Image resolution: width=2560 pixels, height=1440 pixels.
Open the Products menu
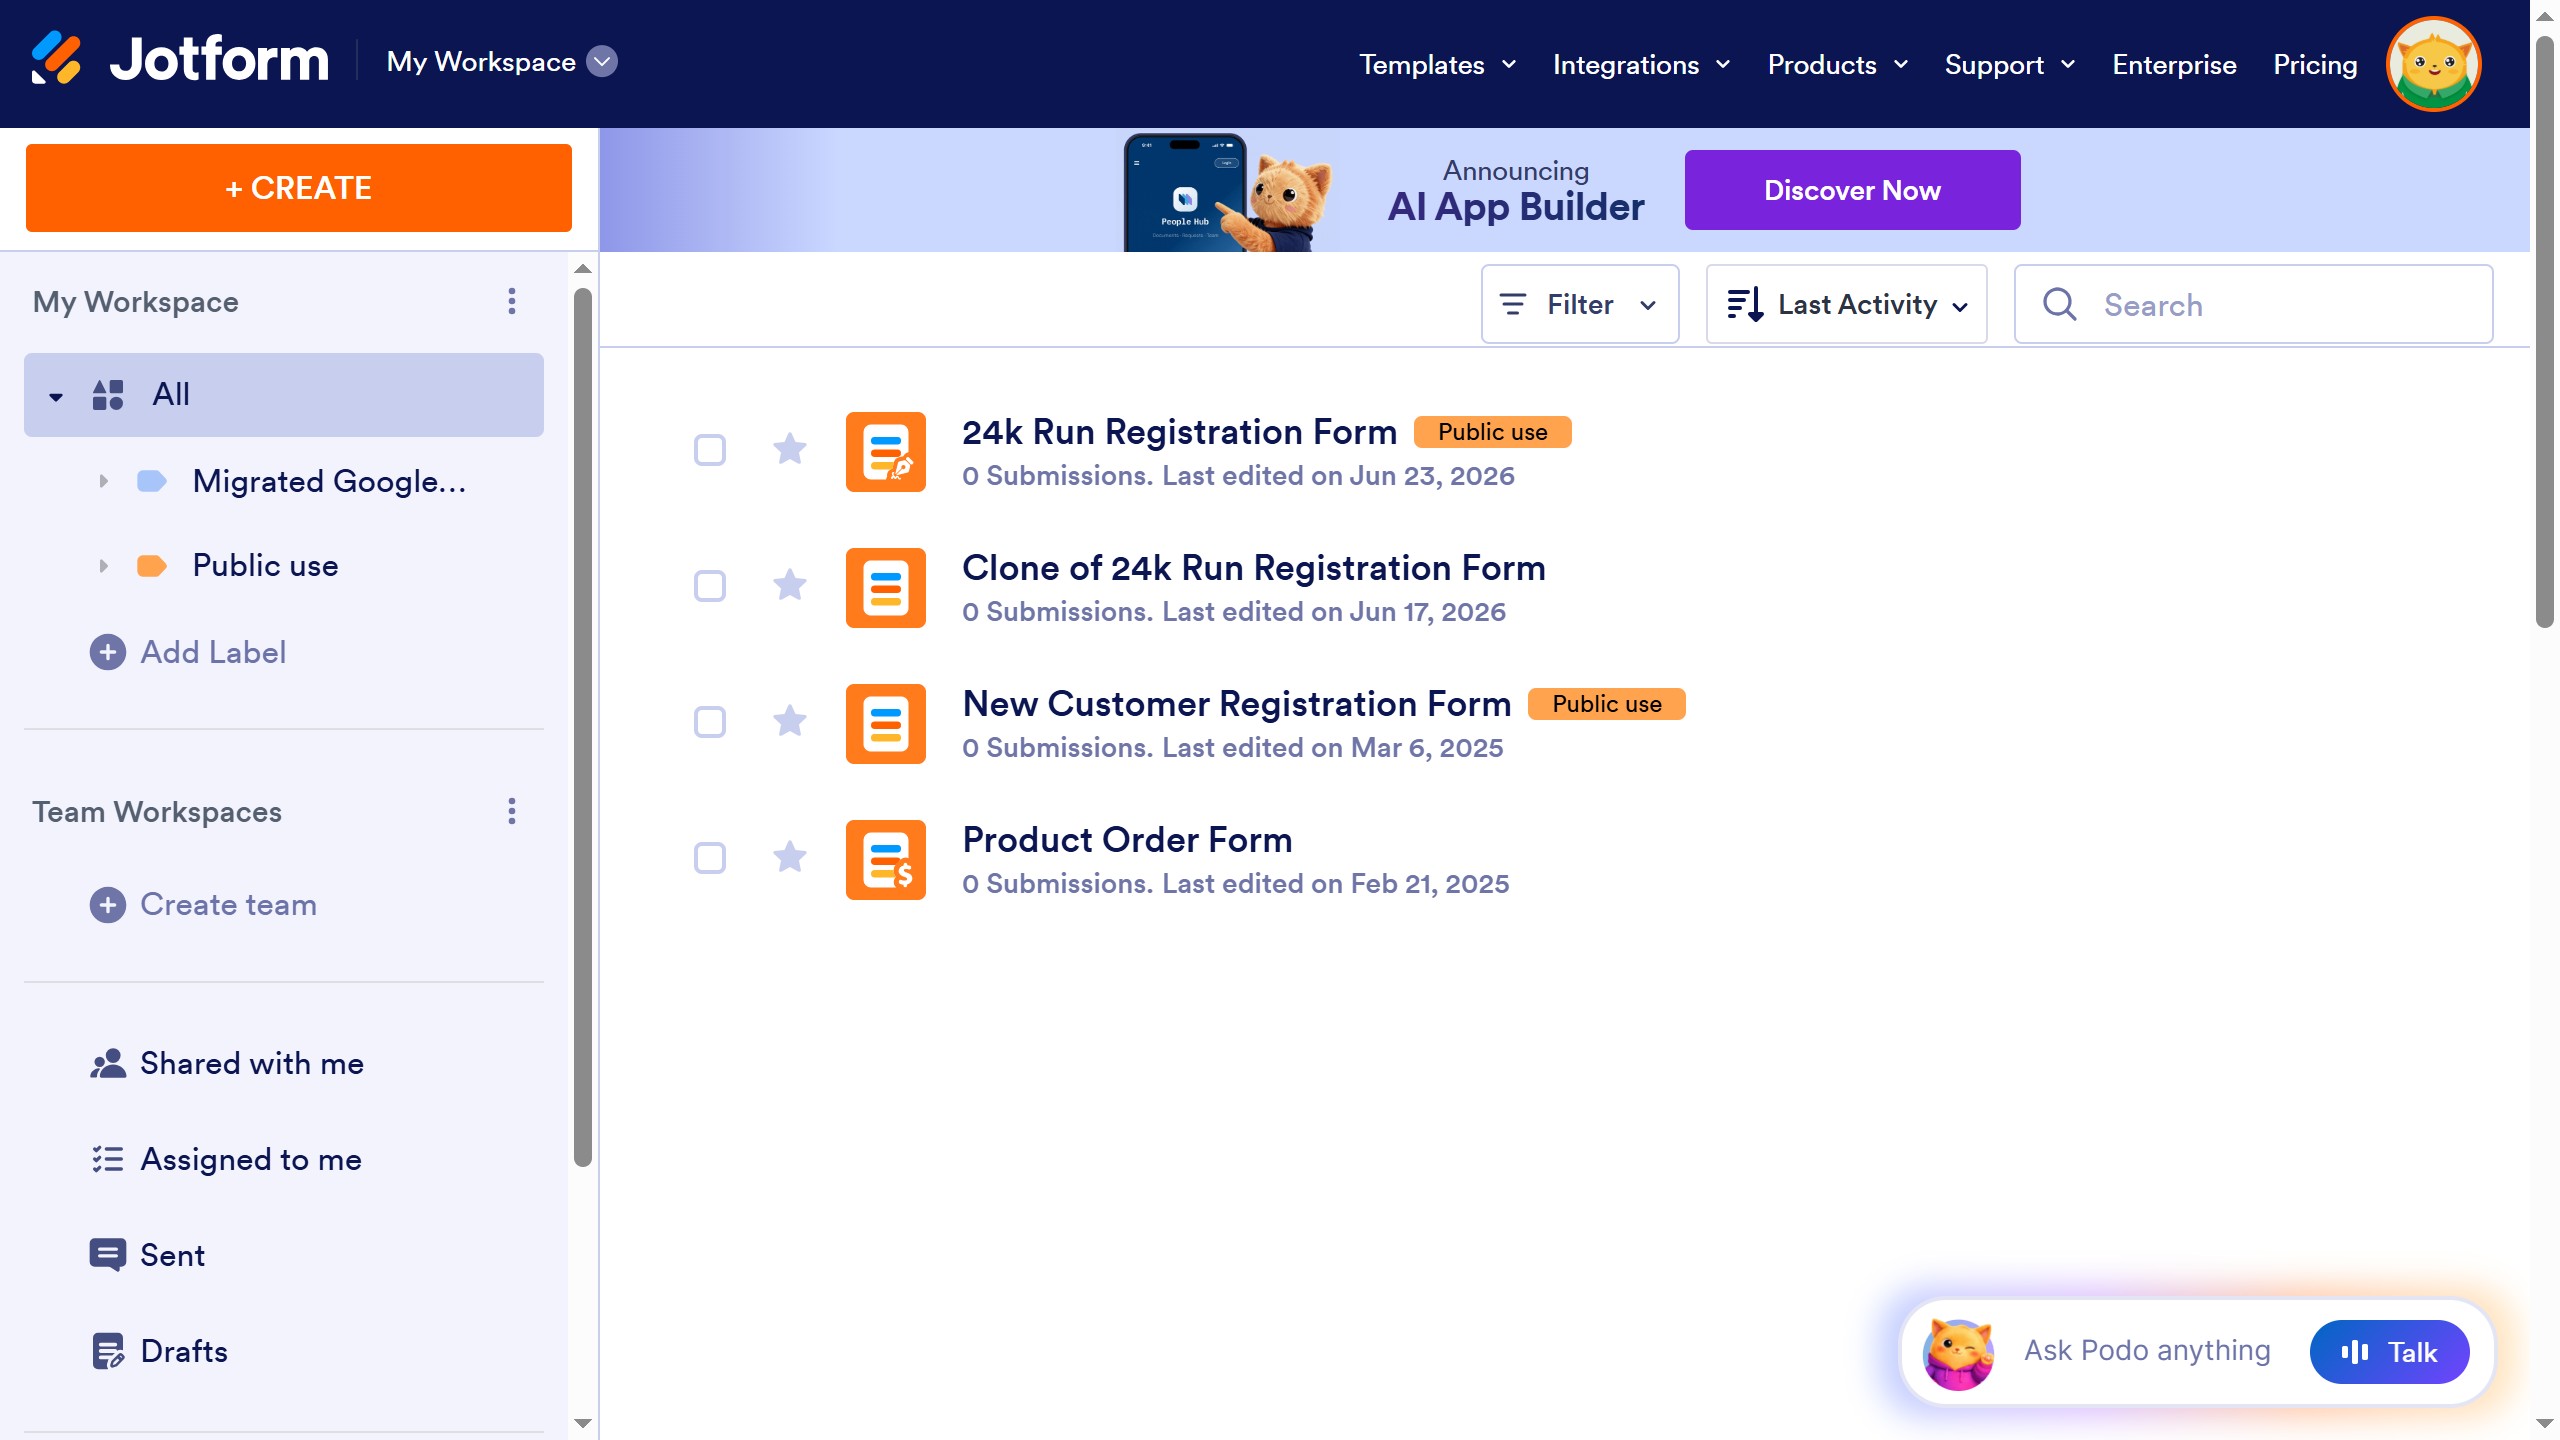(x=1838, y=65)
